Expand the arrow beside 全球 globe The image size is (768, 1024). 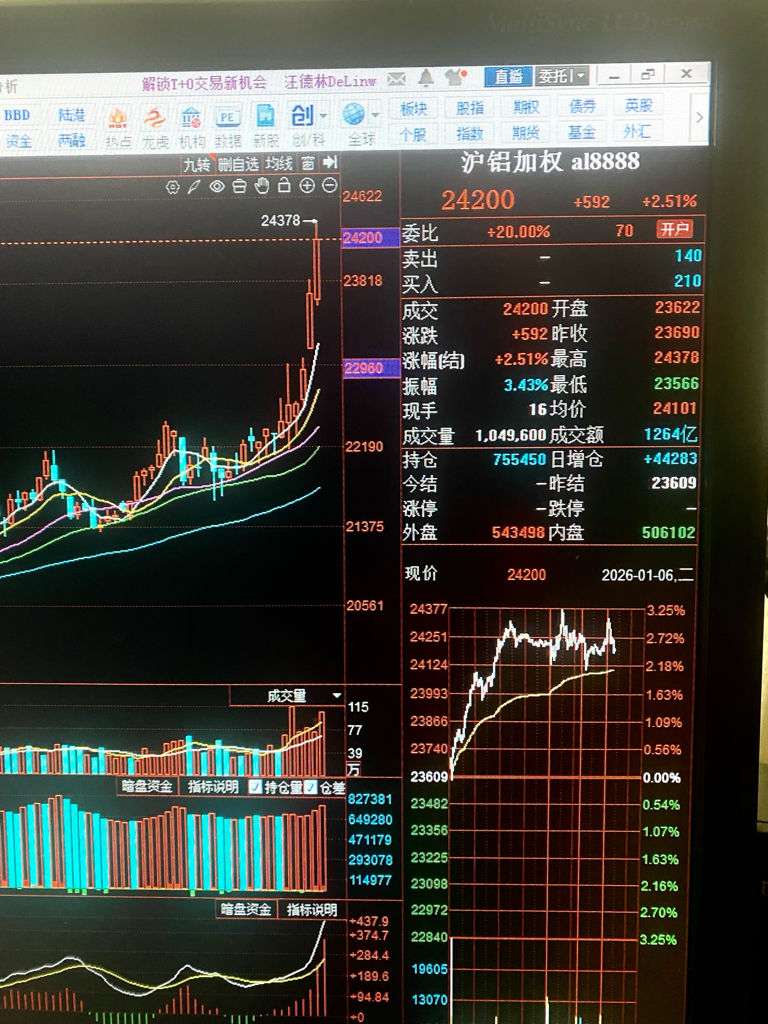pyautogui.click(x=376, y=116)
